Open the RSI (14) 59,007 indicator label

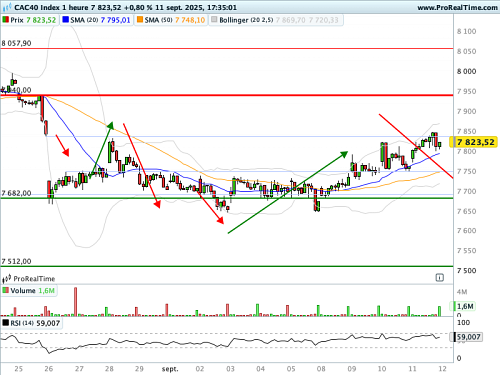pyautogui.click(x=32, y=323)
